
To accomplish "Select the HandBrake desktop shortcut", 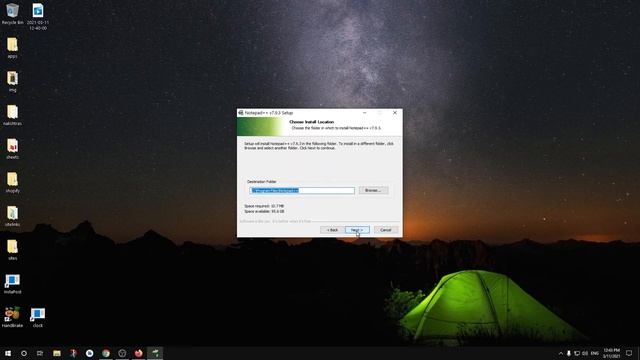I will (12, 317).
